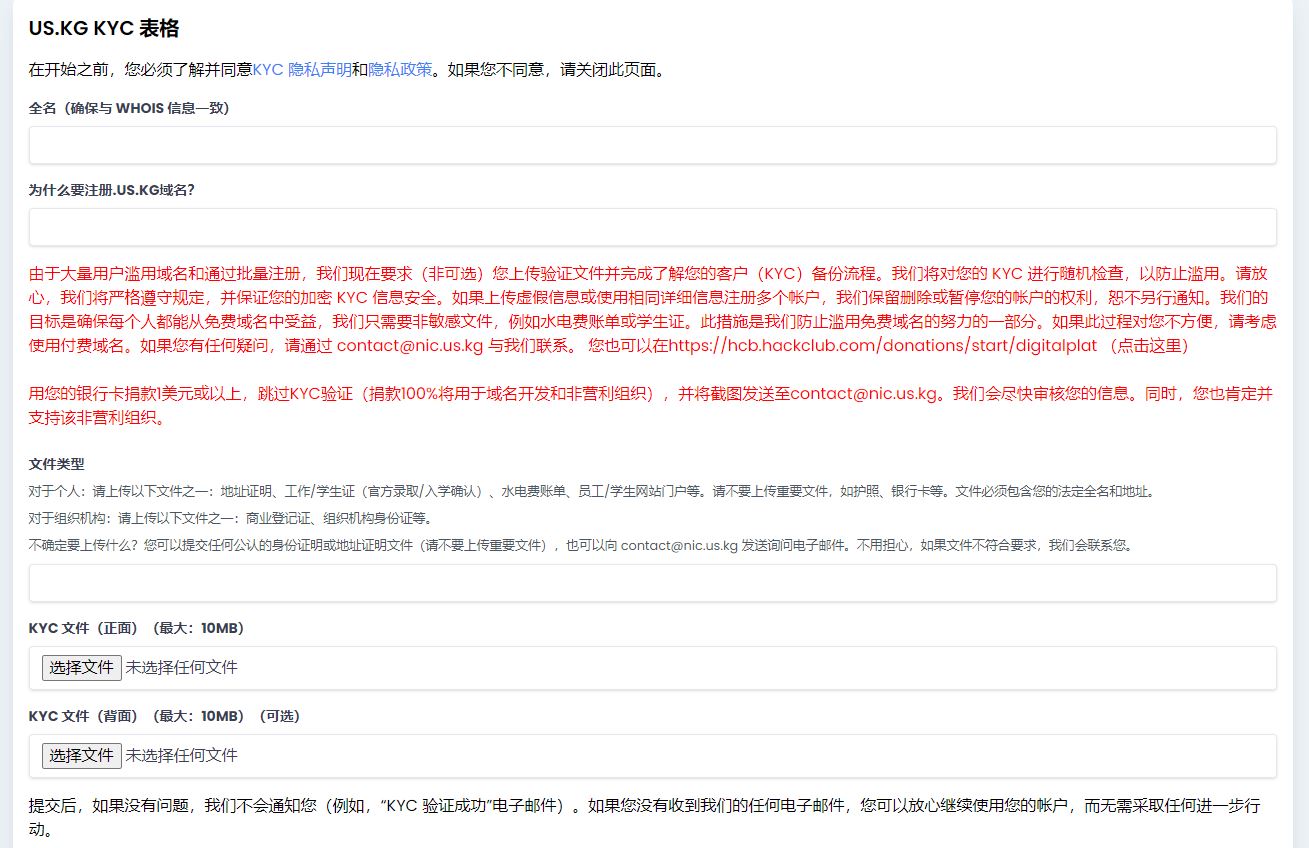Click the red paragraph starting 用您的银行卡捐款1美元
1309x848 pixels.
click(x=651, y=406)
